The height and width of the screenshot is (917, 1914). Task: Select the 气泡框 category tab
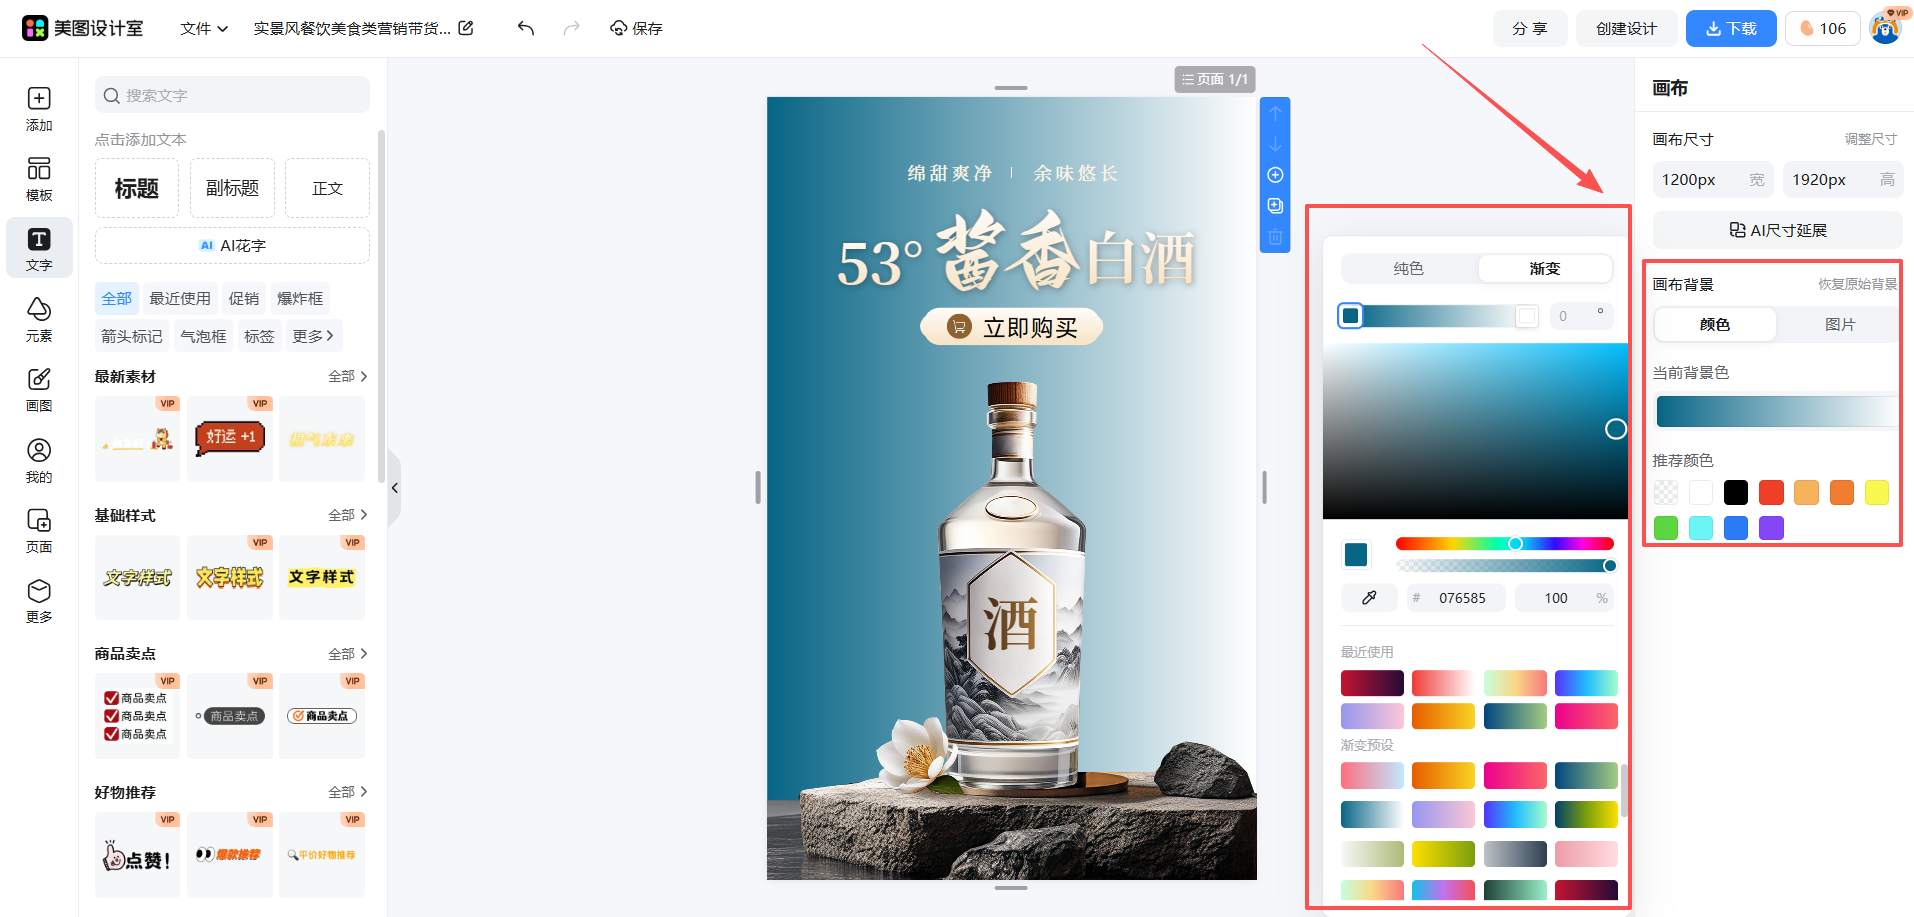203,336
